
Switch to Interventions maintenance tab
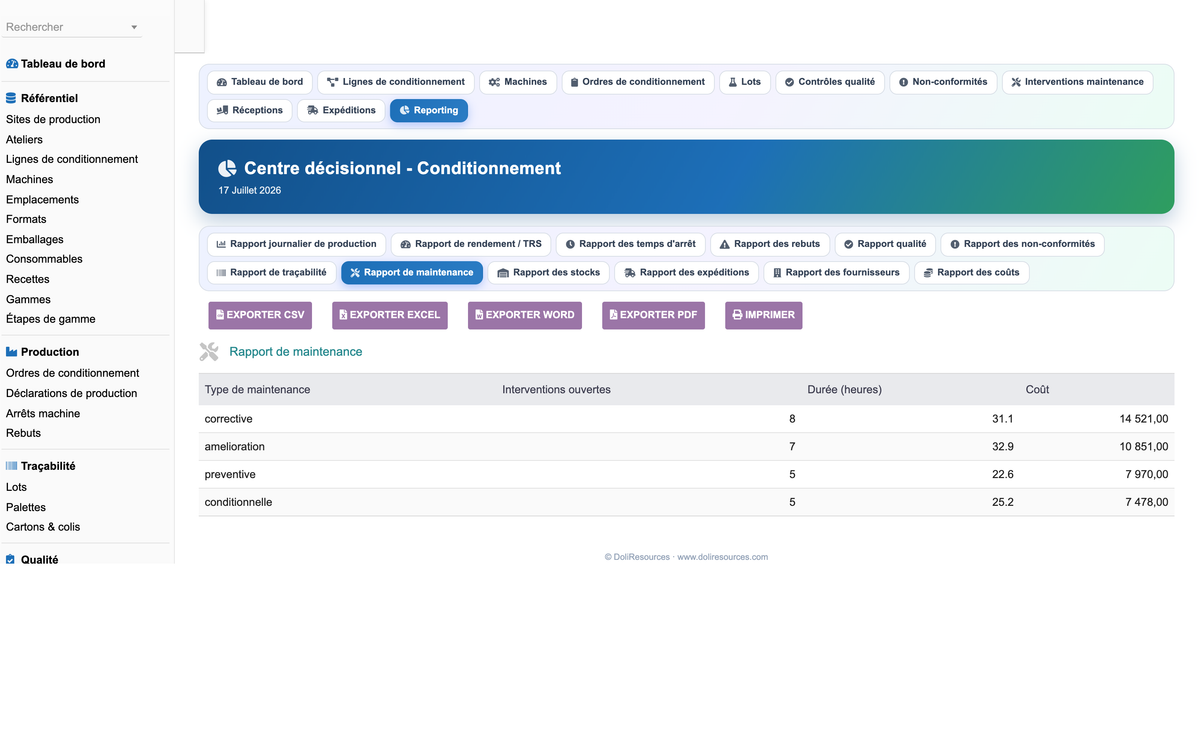tap(1077, 82)
